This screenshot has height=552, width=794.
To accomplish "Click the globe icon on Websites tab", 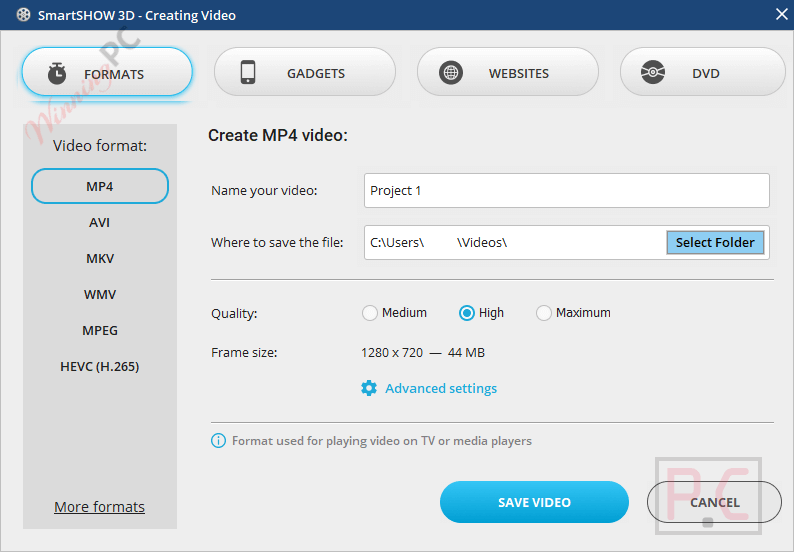I will click(x=451, y=73).
